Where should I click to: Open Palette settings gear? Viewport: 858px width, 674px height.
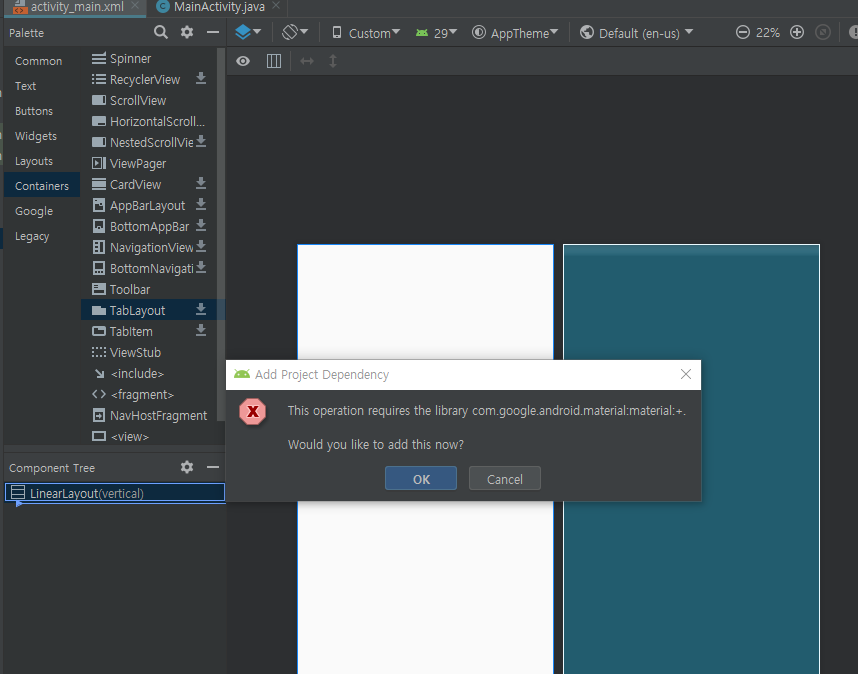click(x=187, y=32)
